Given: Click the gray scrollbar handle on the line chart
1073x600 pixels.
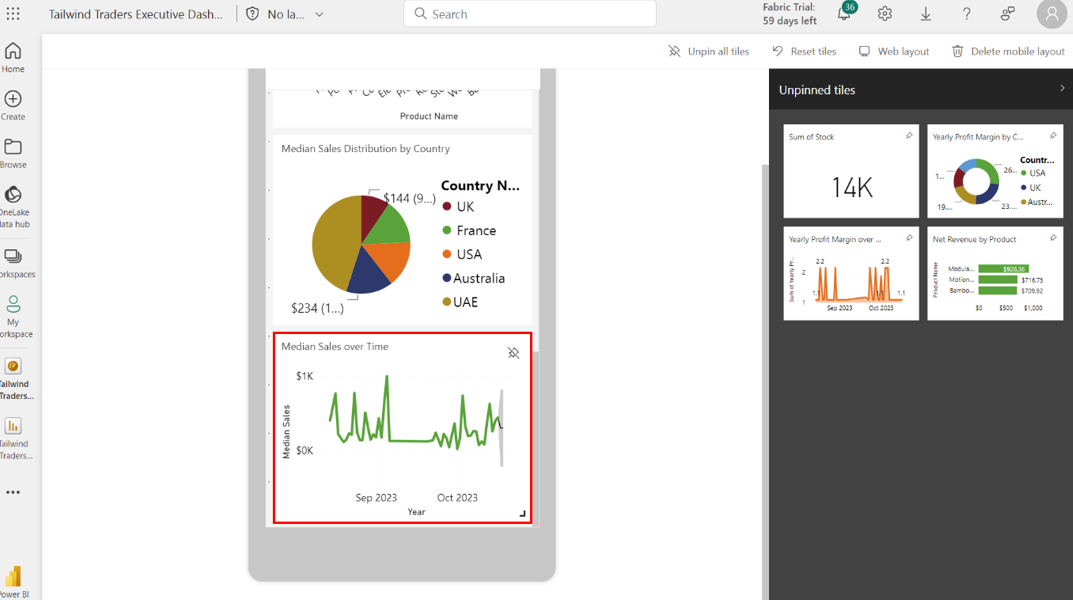Looking at the screenshot, I should pyautogui.click(x=502, y=428).
